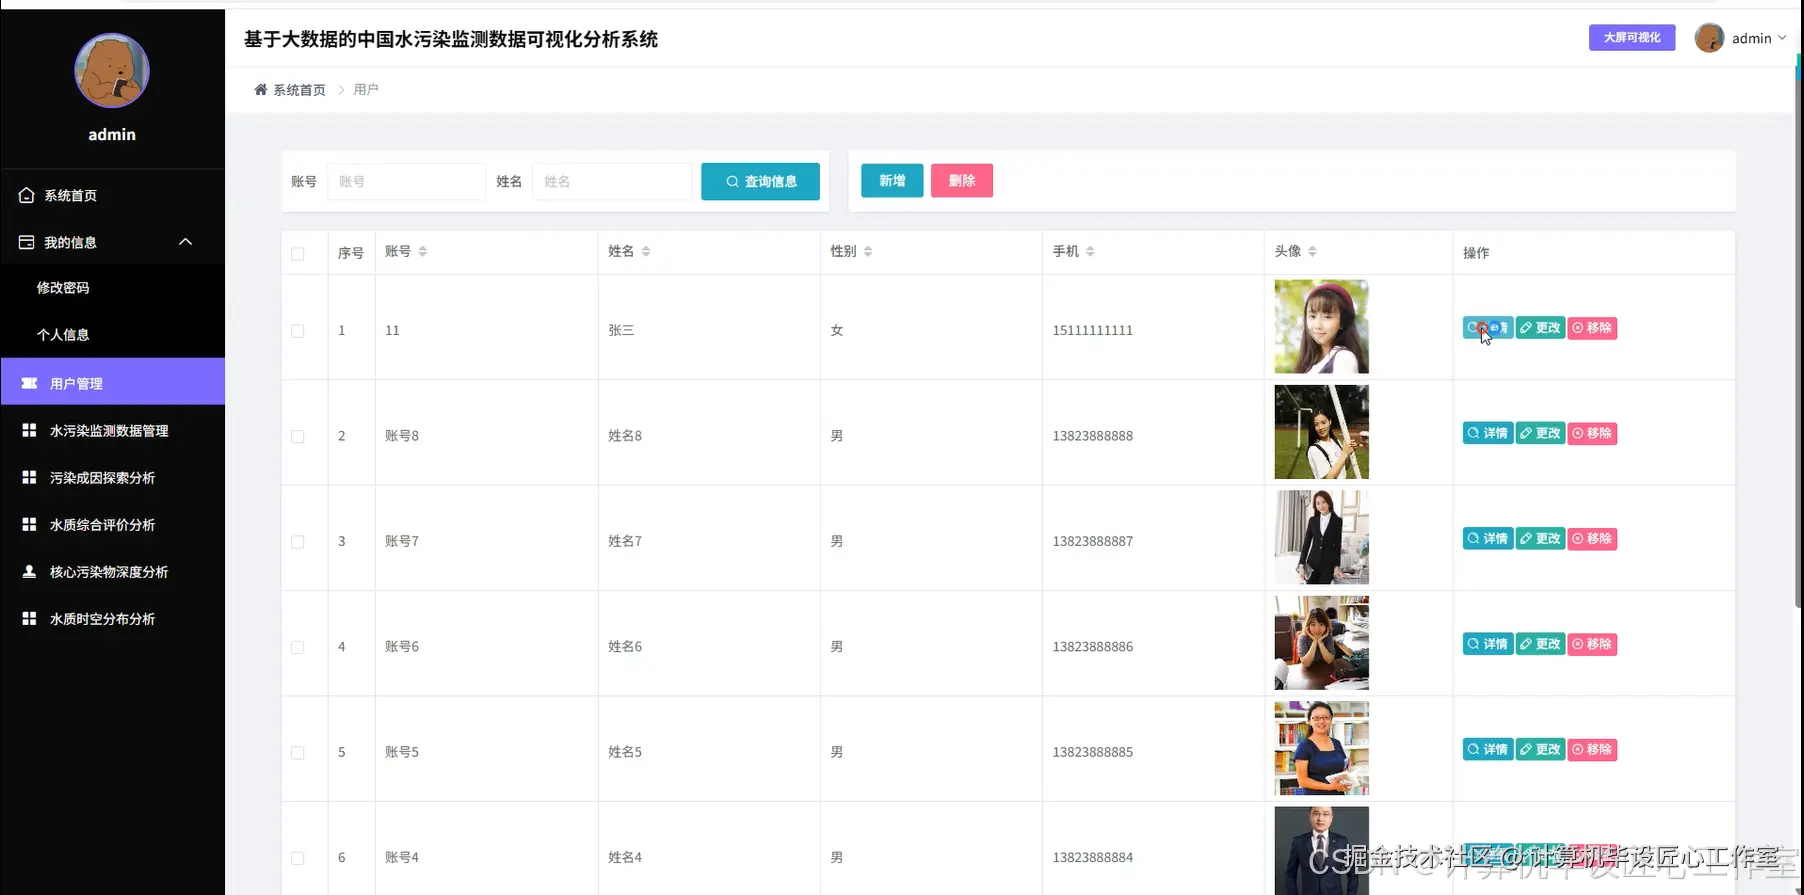Check the row 5 账号5 checkbox
Screen dimensions: 1804x895
[298, 753]
